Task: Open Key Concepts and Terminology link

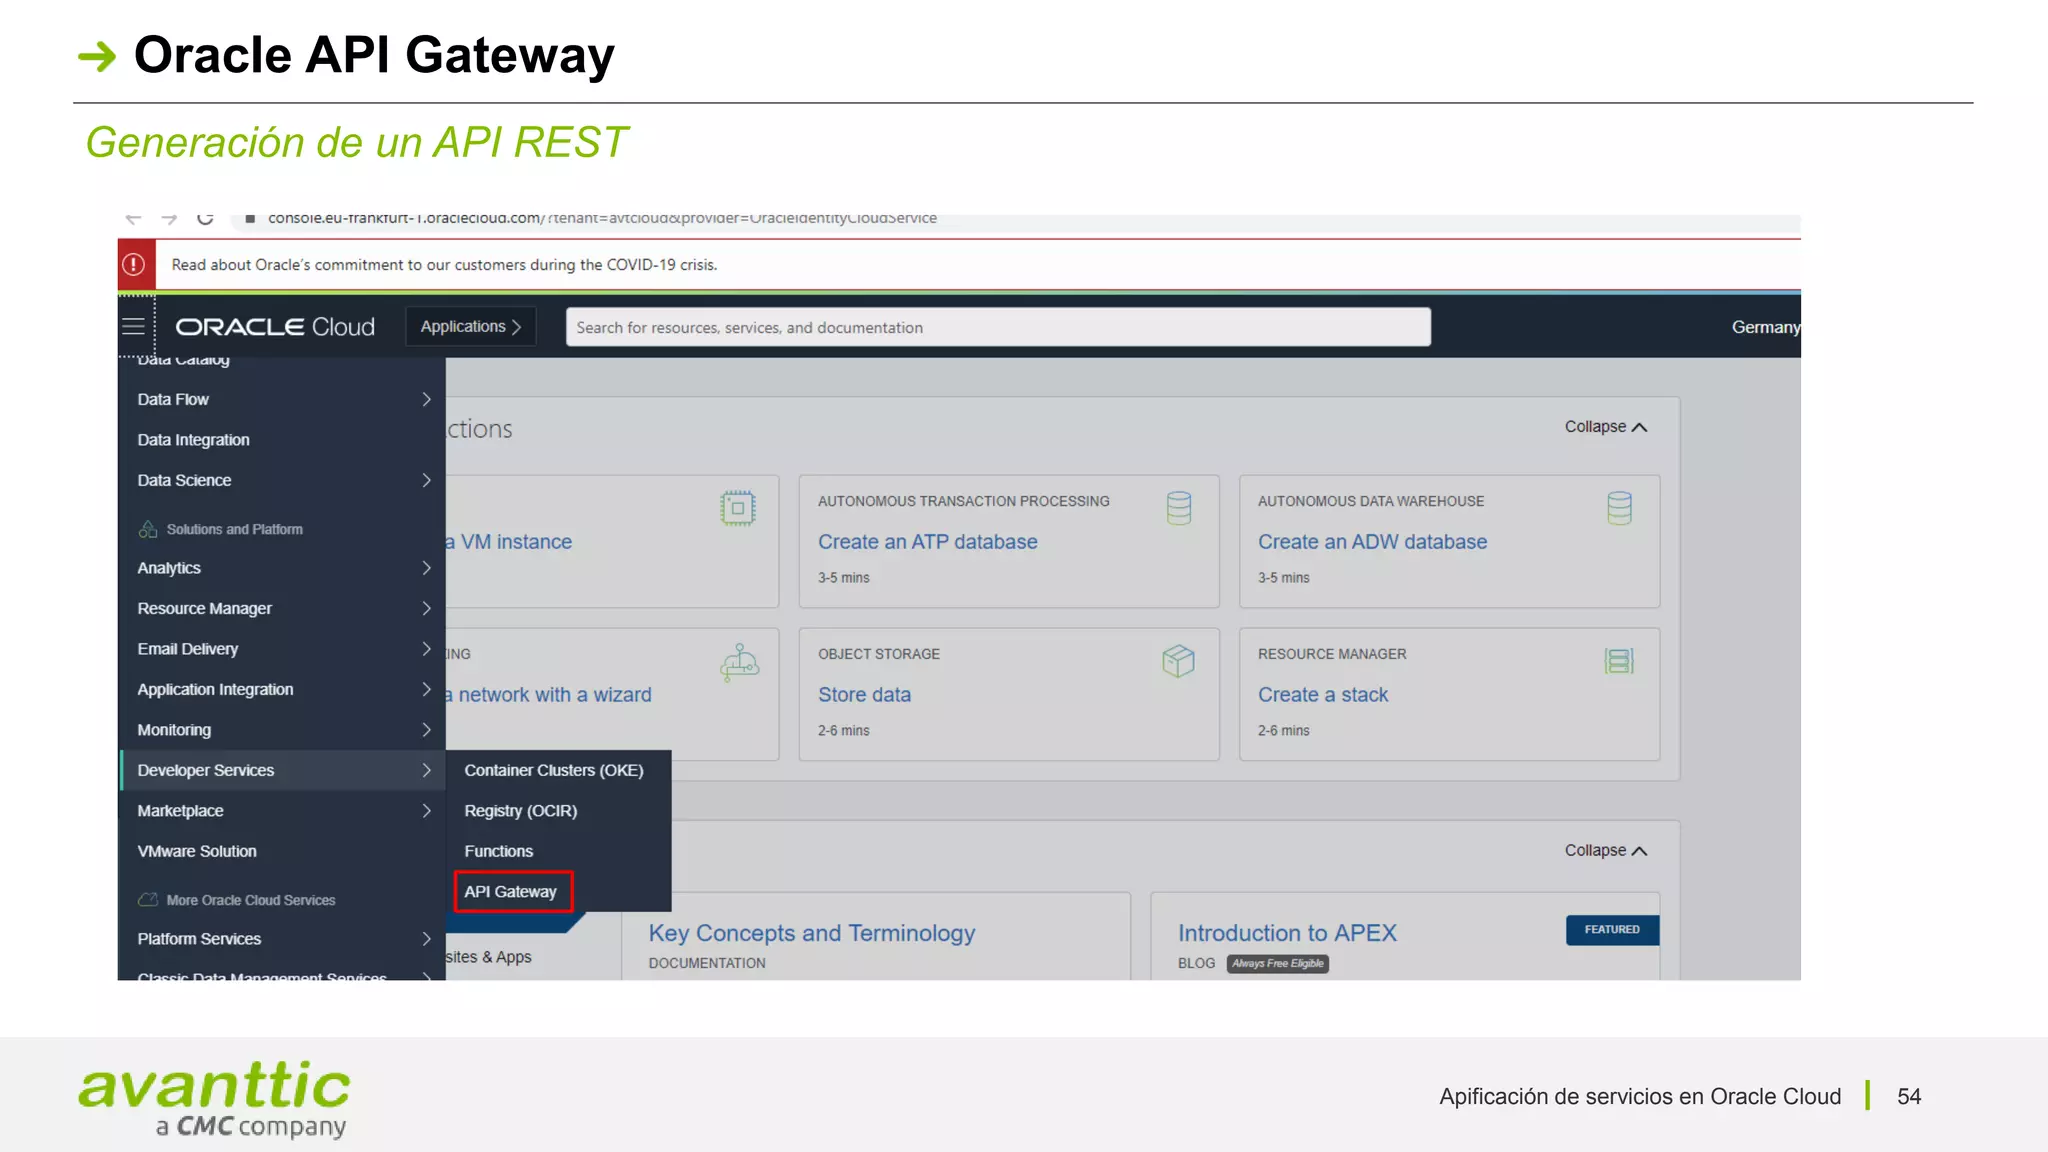Action: pyautogui.click(x=811, y=933)
